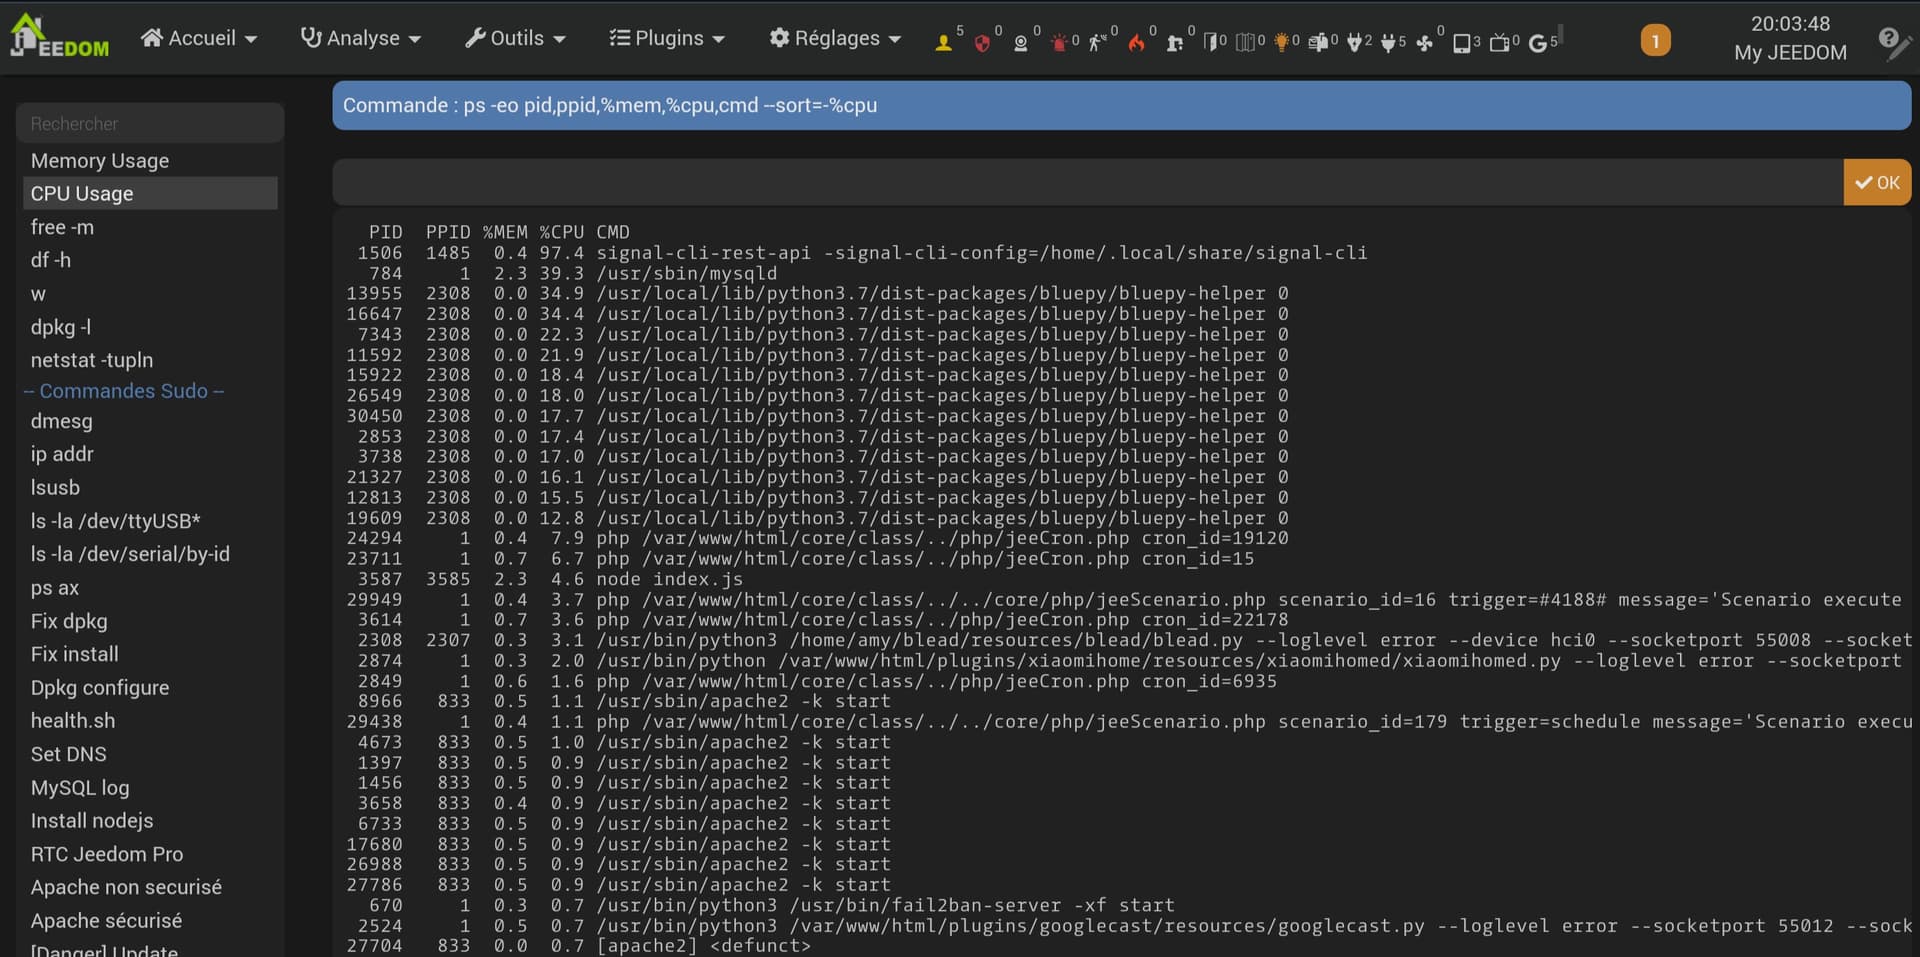Click the light bulb summary icon

click(x=1280, y=42)
